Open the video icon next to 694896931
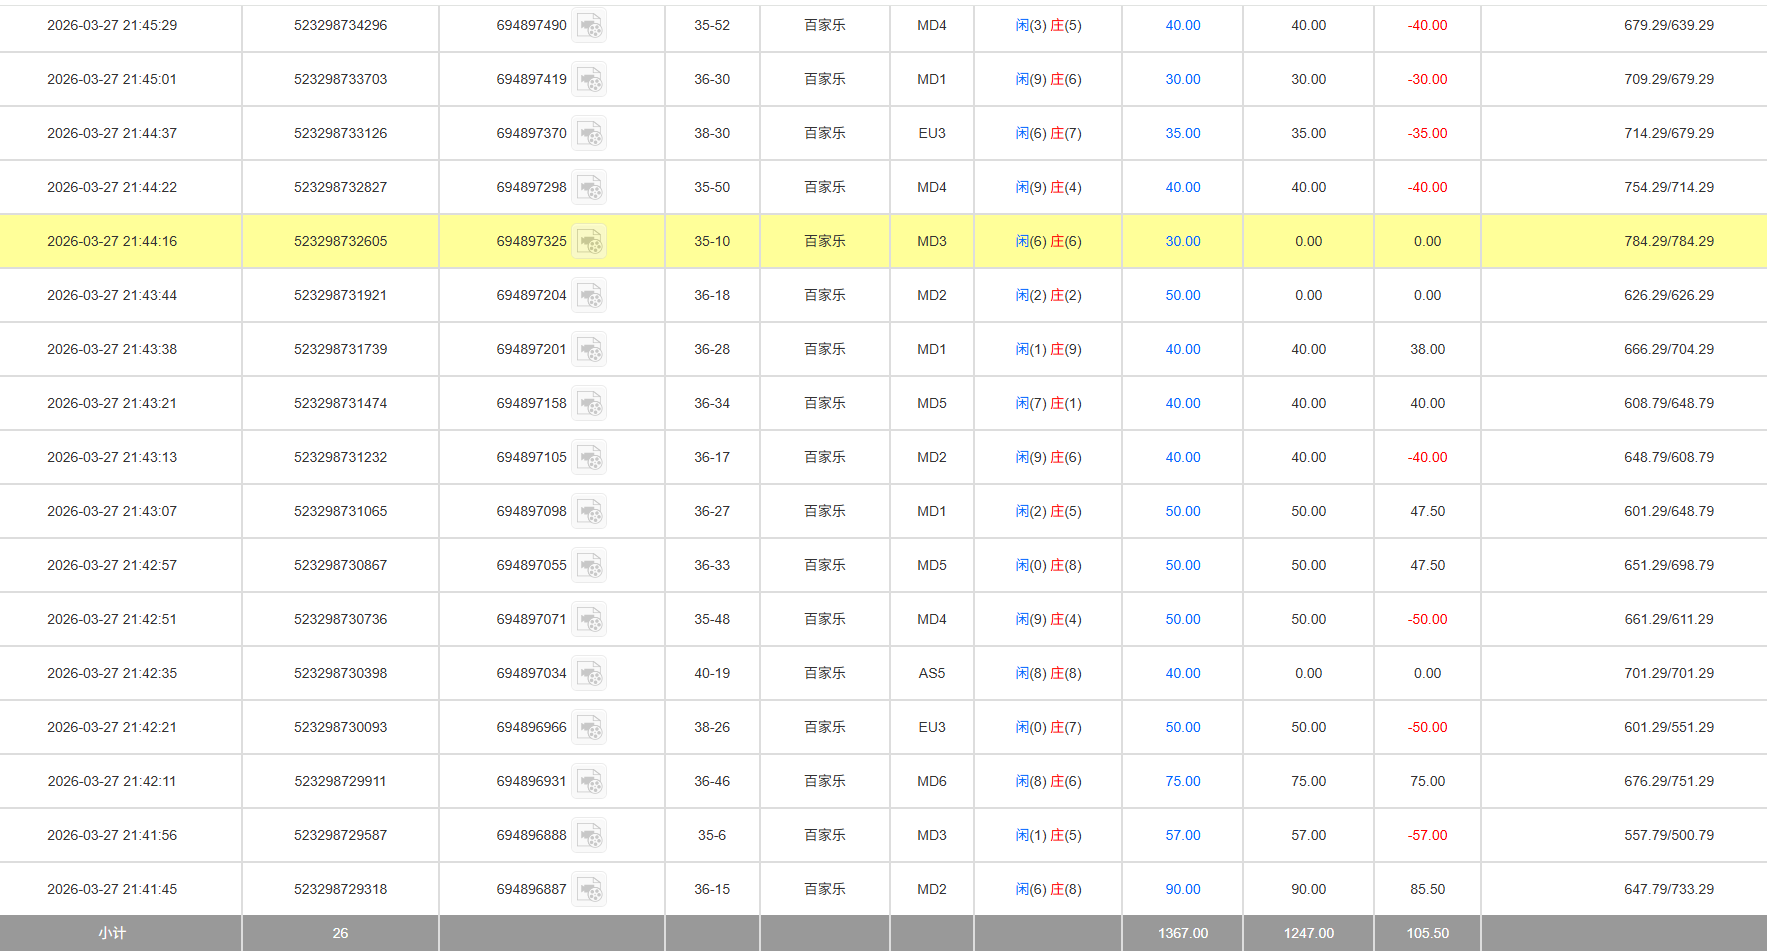Viewport: 1767px width, 951px height. pyautogui.click(x=589, y=782)
